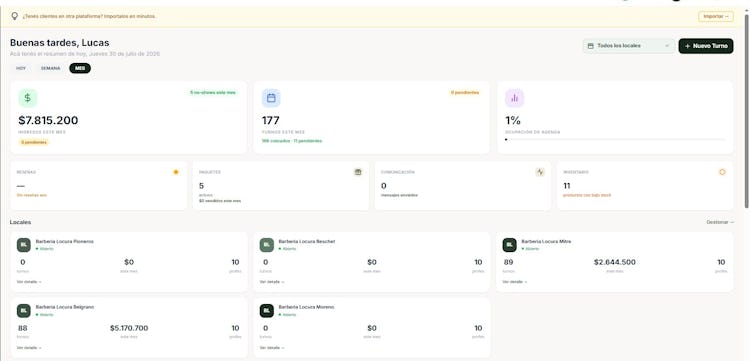Screen dimensions: 750x361
Task: Click the blue calendar icon on the 177 card
Action: [x=271, y=98]
